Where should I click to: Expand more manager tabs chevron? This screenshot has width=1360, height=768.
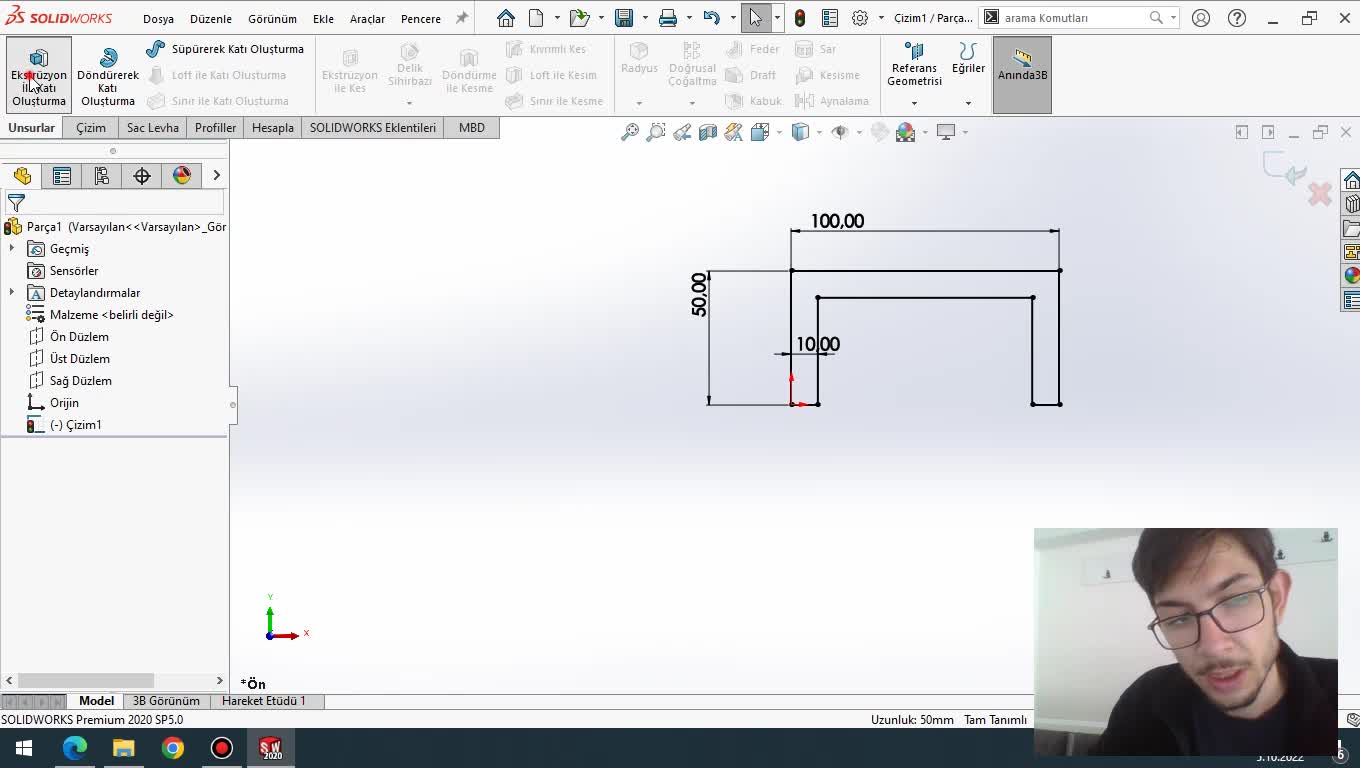(x=216, y=176)
